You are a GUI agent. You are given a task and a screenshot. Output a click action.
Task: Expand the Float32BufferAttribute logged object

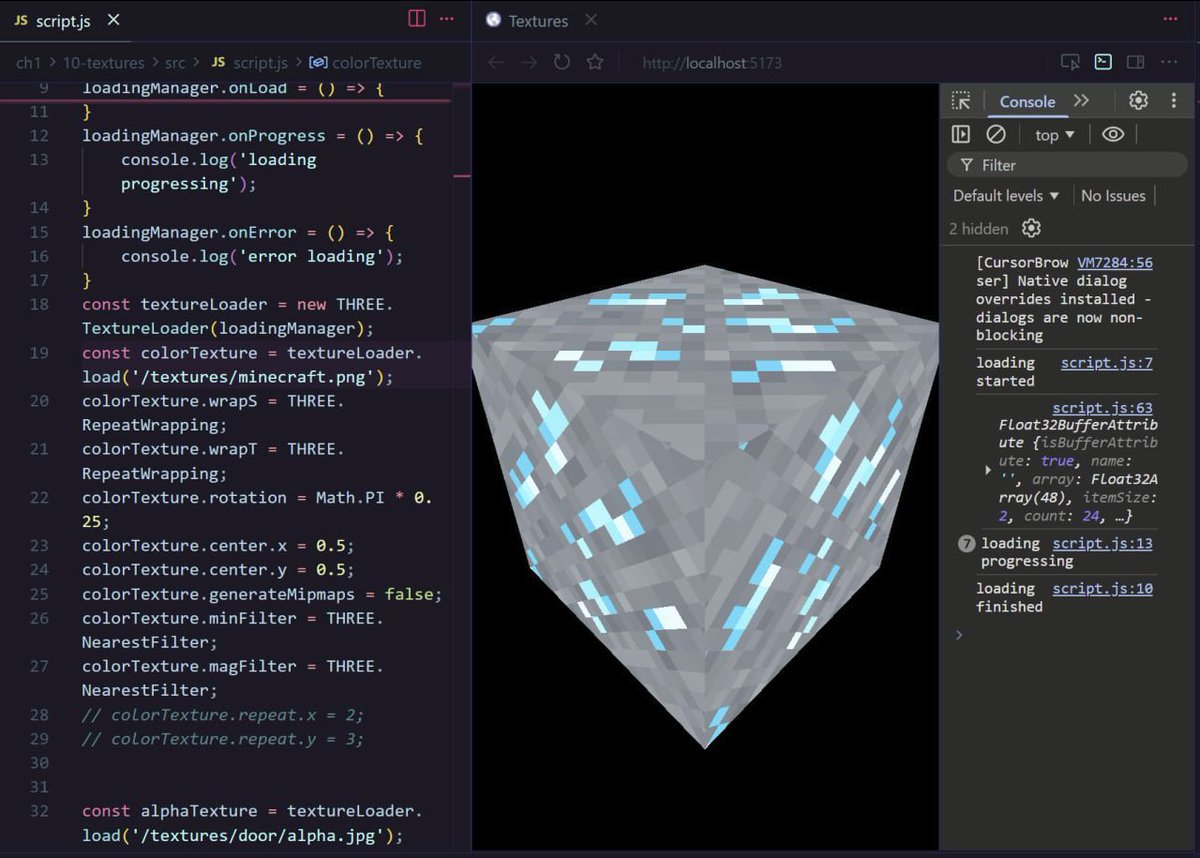(988, 469)
